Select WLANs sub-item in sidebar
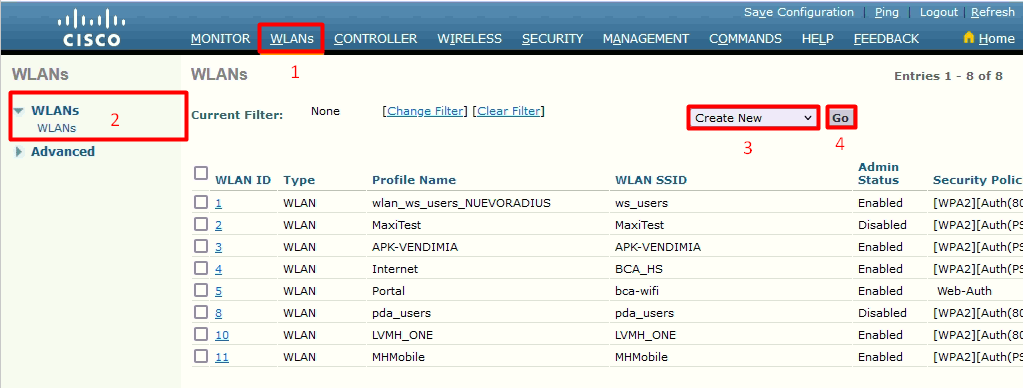Screen dimensions: 1023x388 pos(57,128)
